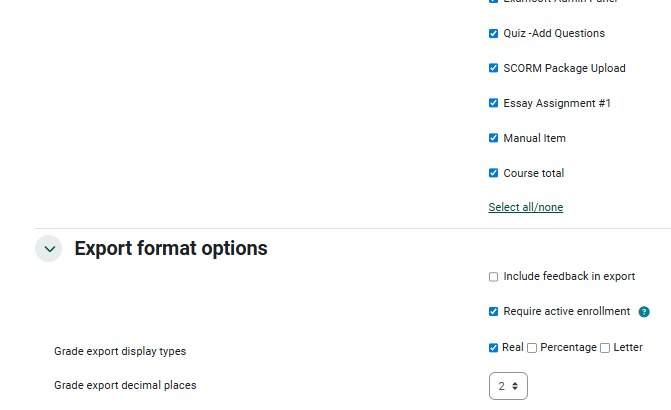Viewport: 671px width, 410px height.
Task: Uncheck SCORM Package Upload checkbox
Action: (x=493, y=68)
